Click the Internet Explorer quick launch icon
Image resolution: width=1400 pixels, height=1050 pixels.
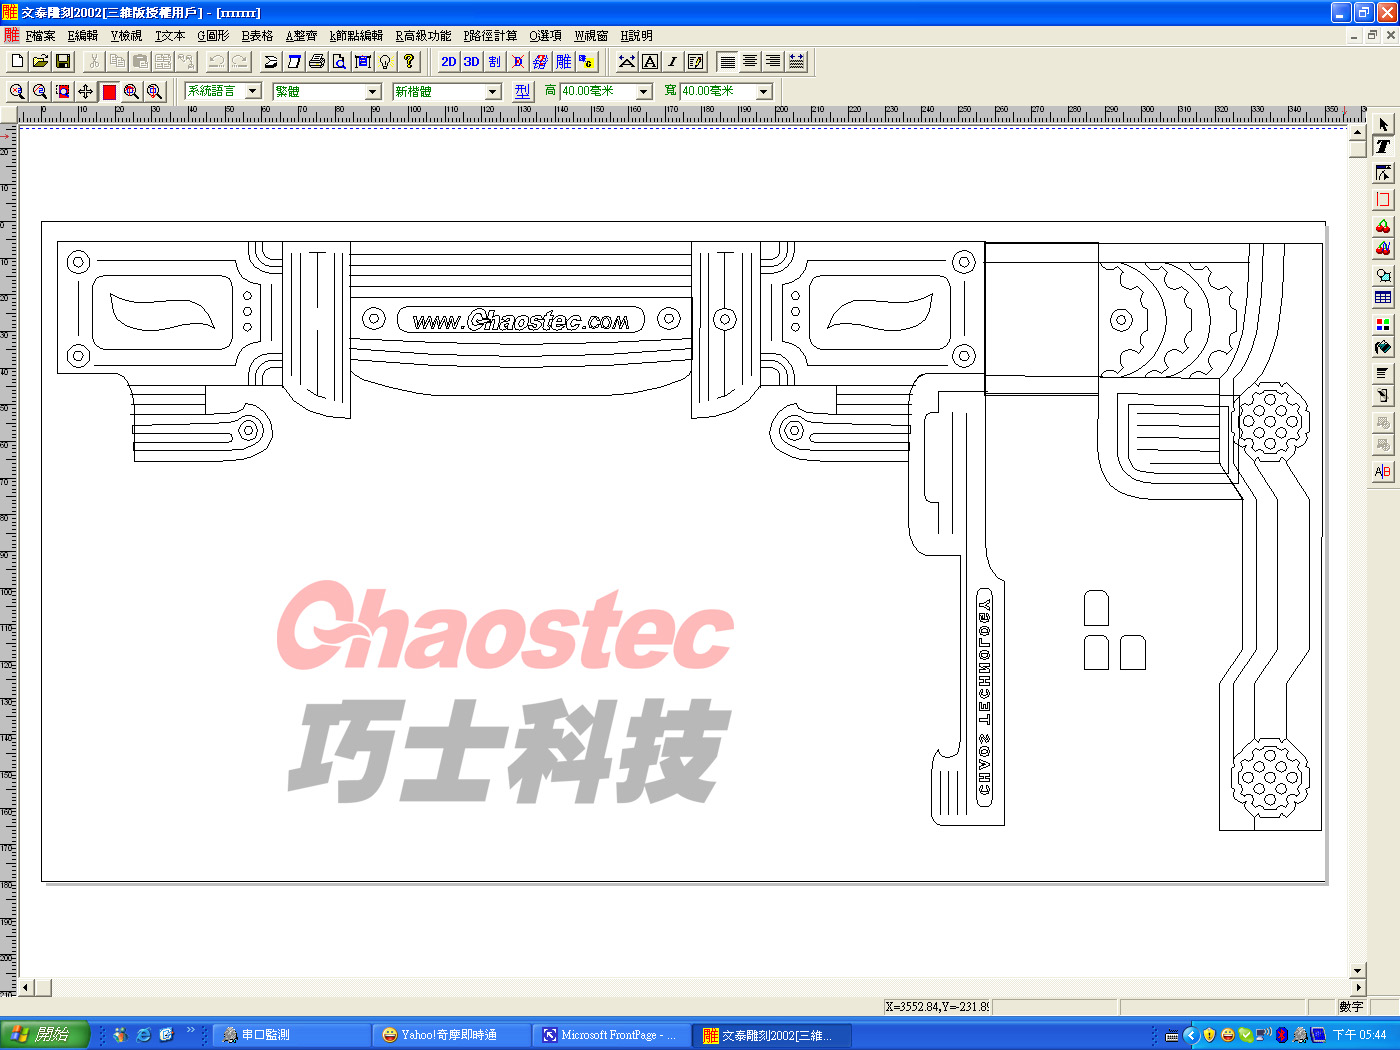coord(144,1035)
